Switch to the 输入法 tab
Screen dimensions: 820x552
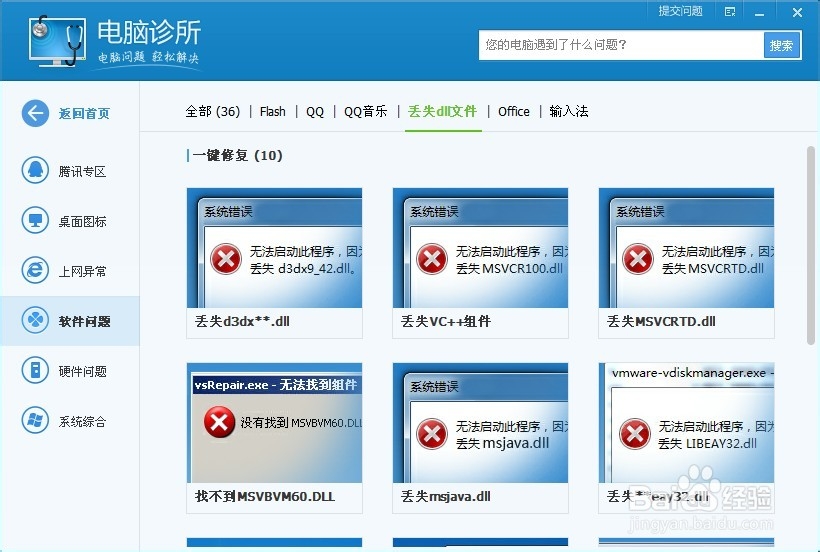click(569, 111)
